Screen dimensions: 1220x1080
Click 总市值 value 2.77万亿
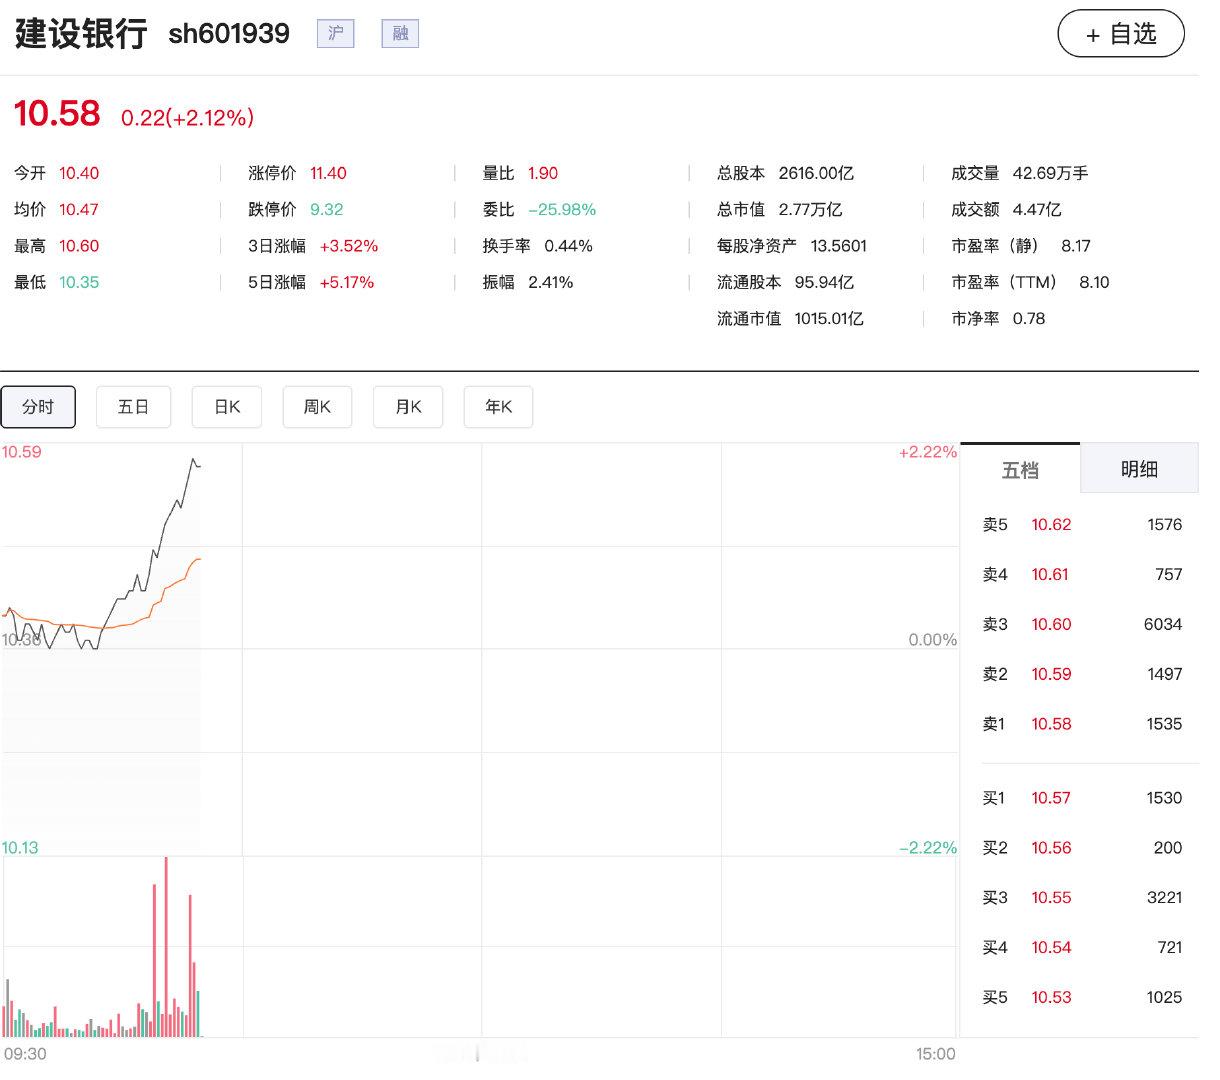810,209
